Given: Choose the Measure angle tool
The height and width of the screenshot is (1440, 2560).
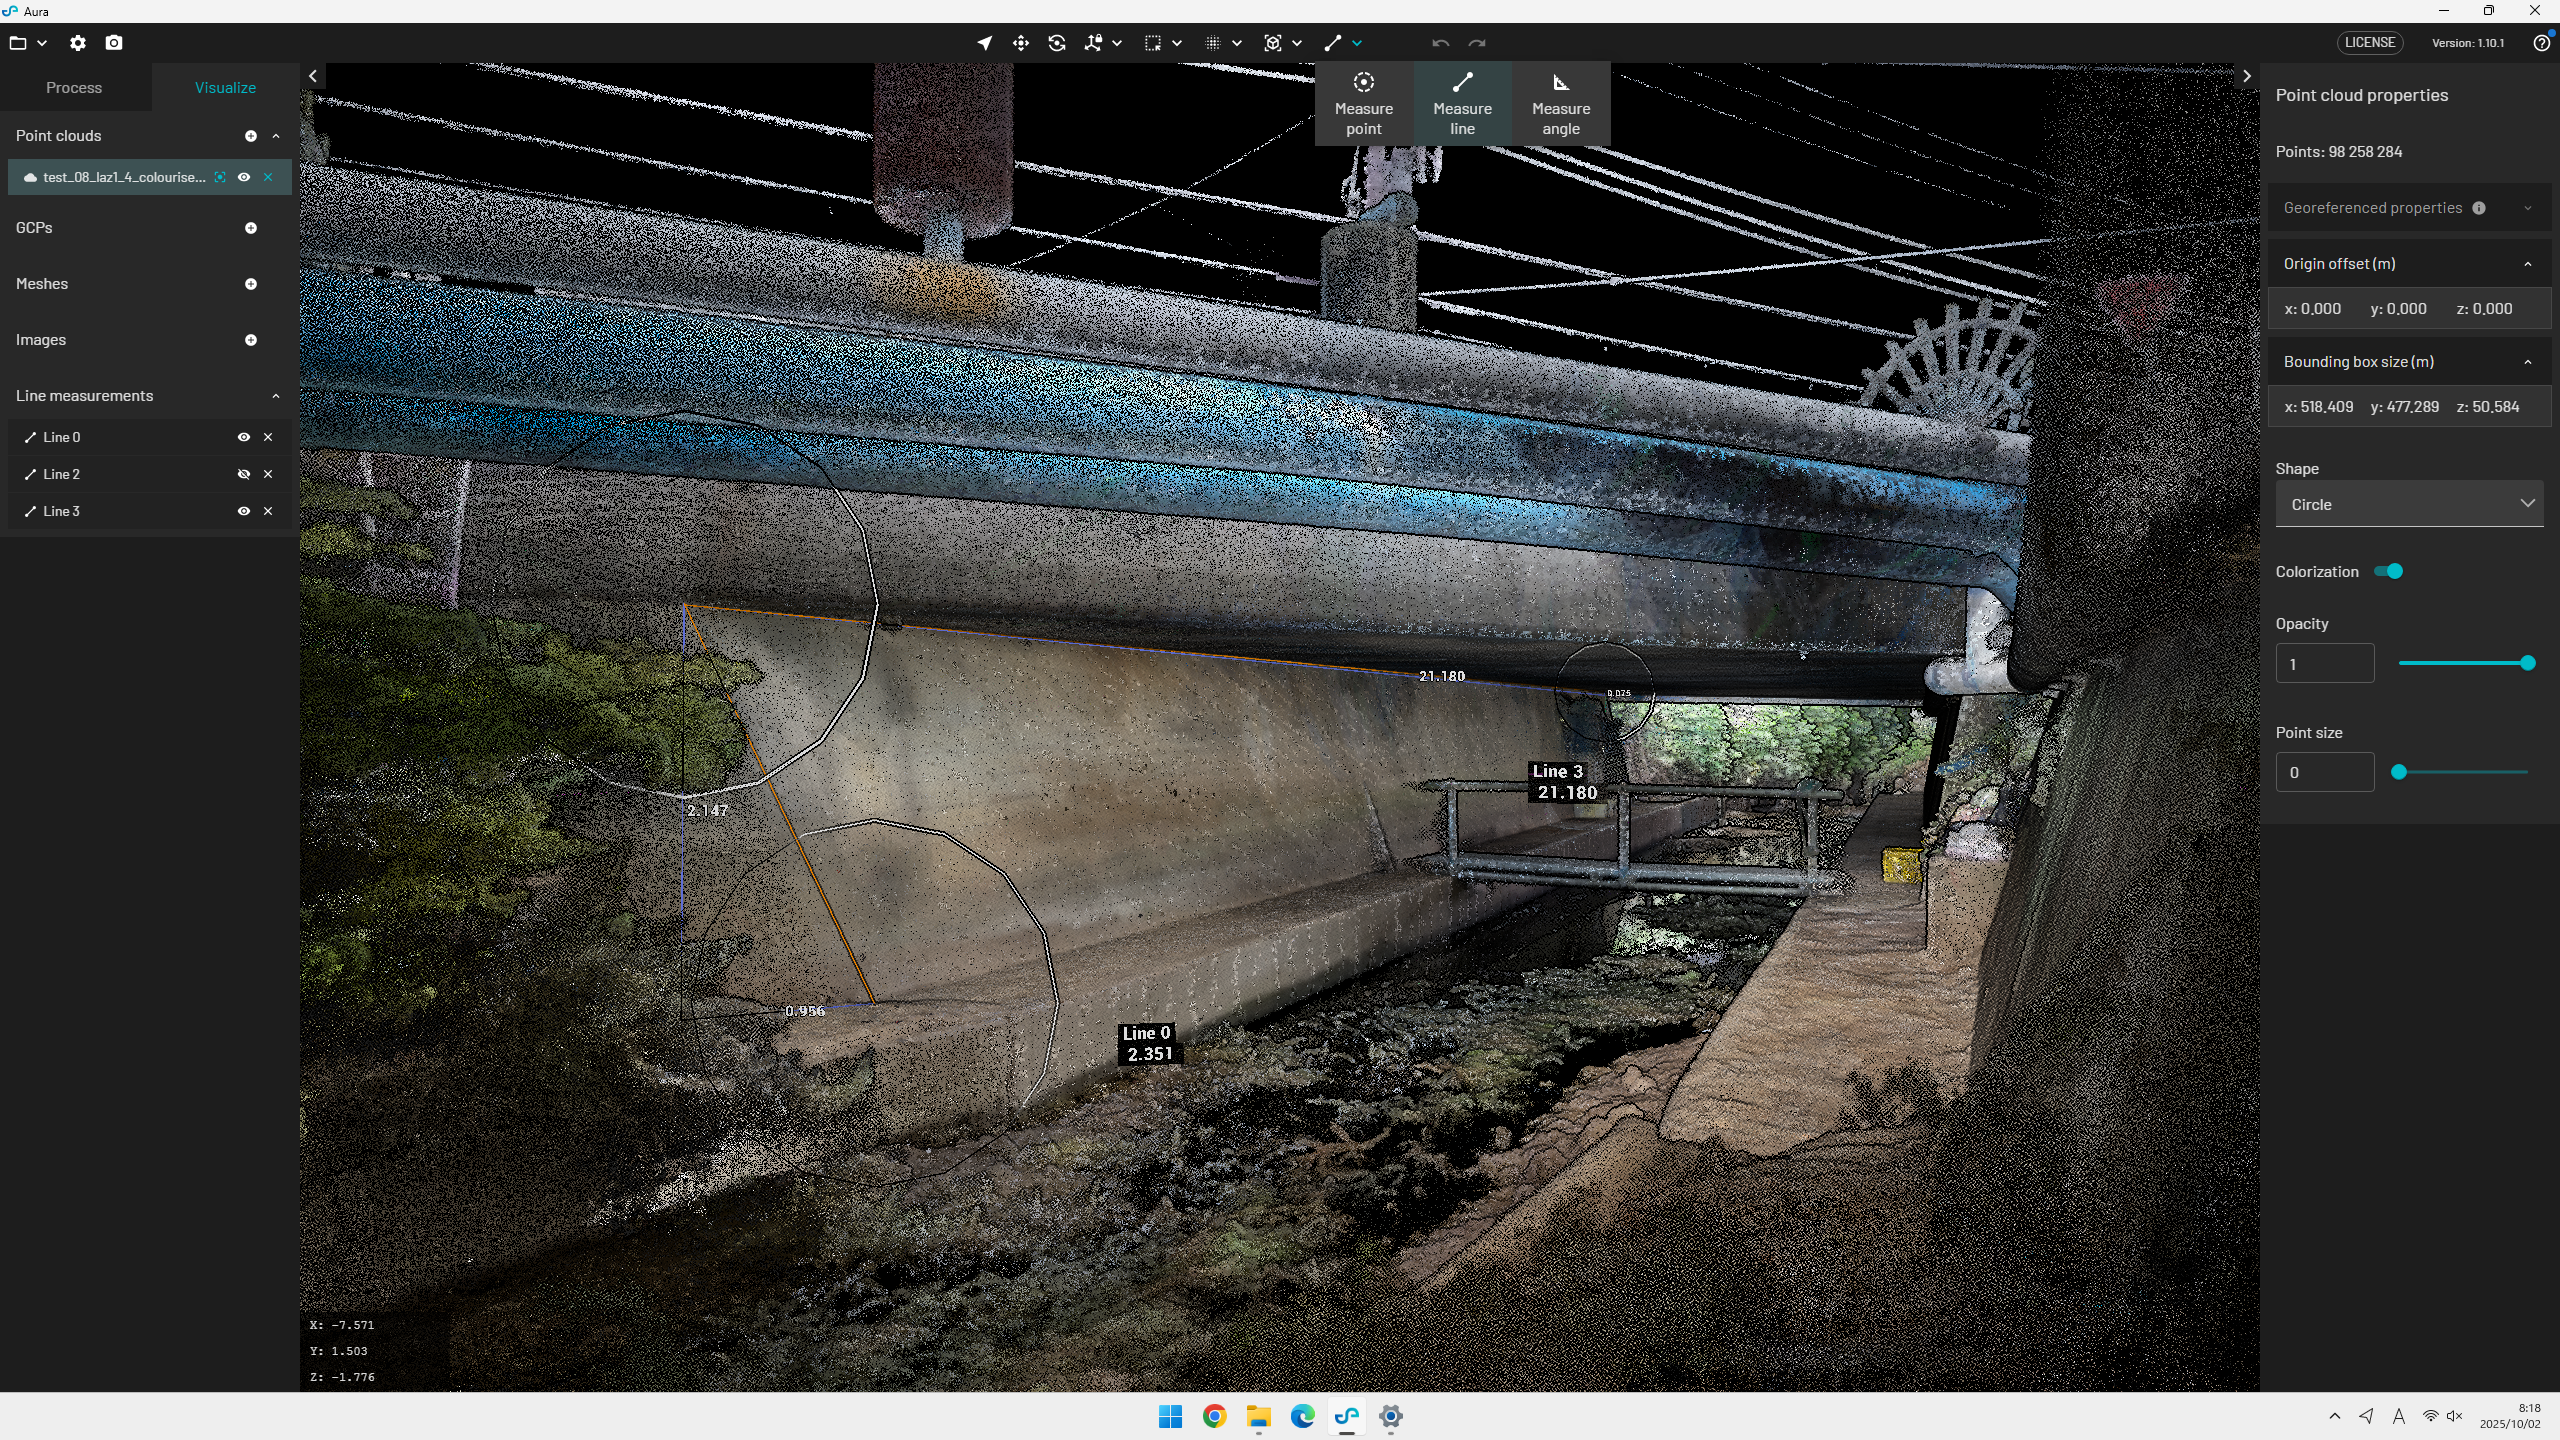Looking at the screenshot, I should pos(1560,104).
